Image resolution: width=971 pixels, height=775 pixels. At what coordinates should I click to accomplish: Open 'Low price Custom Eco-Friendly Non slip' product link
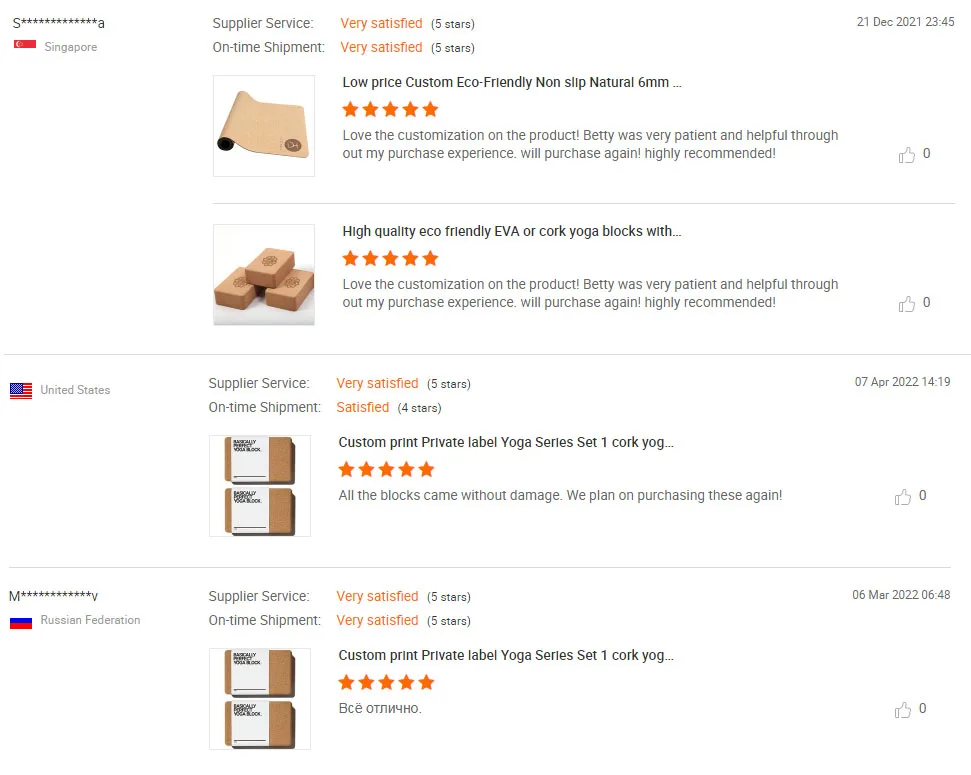pos(512,83)
